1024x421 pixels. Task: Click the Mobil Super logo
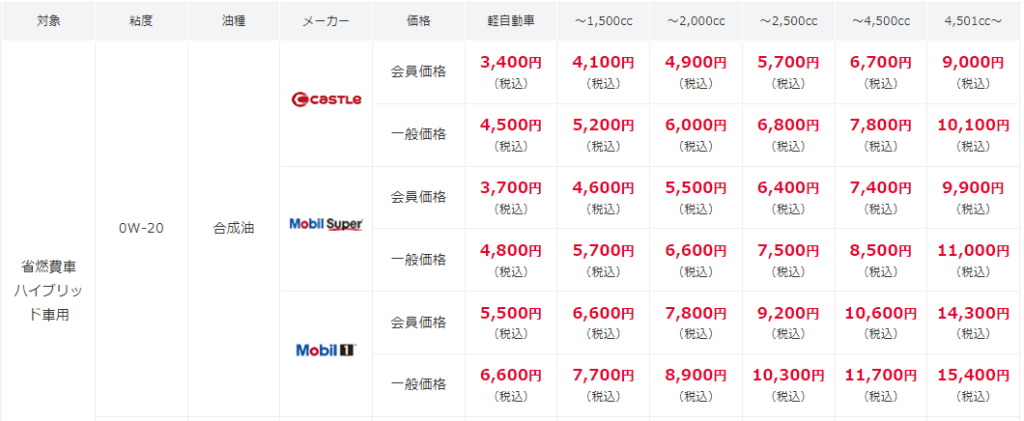[x=326, y=225]
